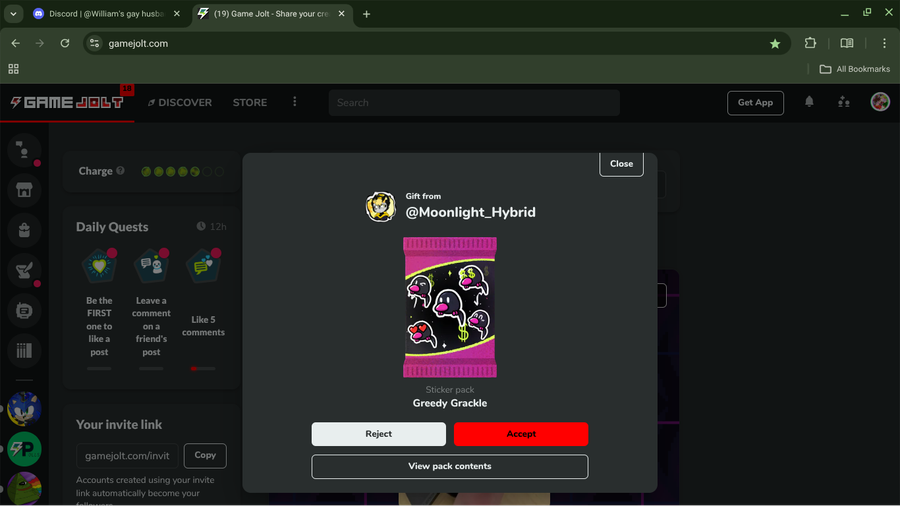
Task: Close the Discord browser tab
Action: [177, 14]
